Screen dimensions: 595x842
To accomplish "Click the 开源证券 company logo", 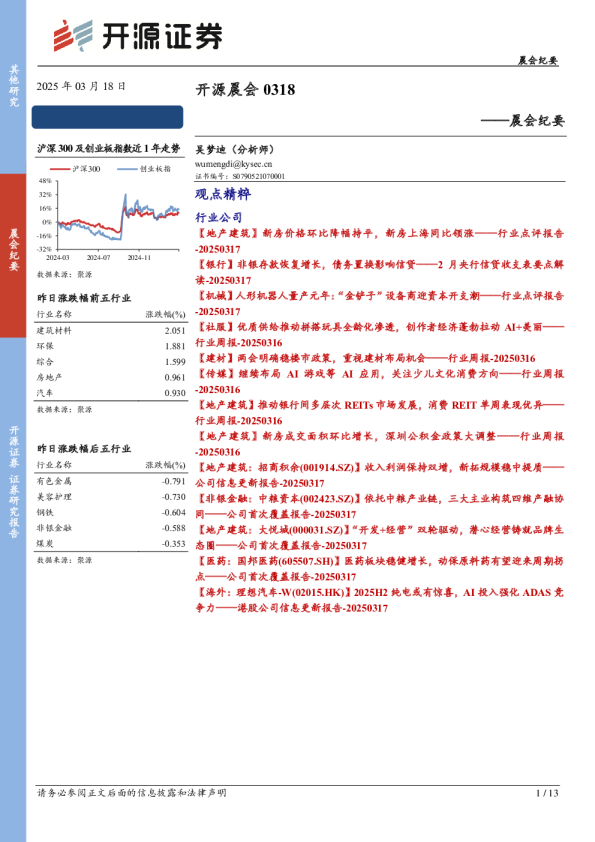I will point(137,36).
